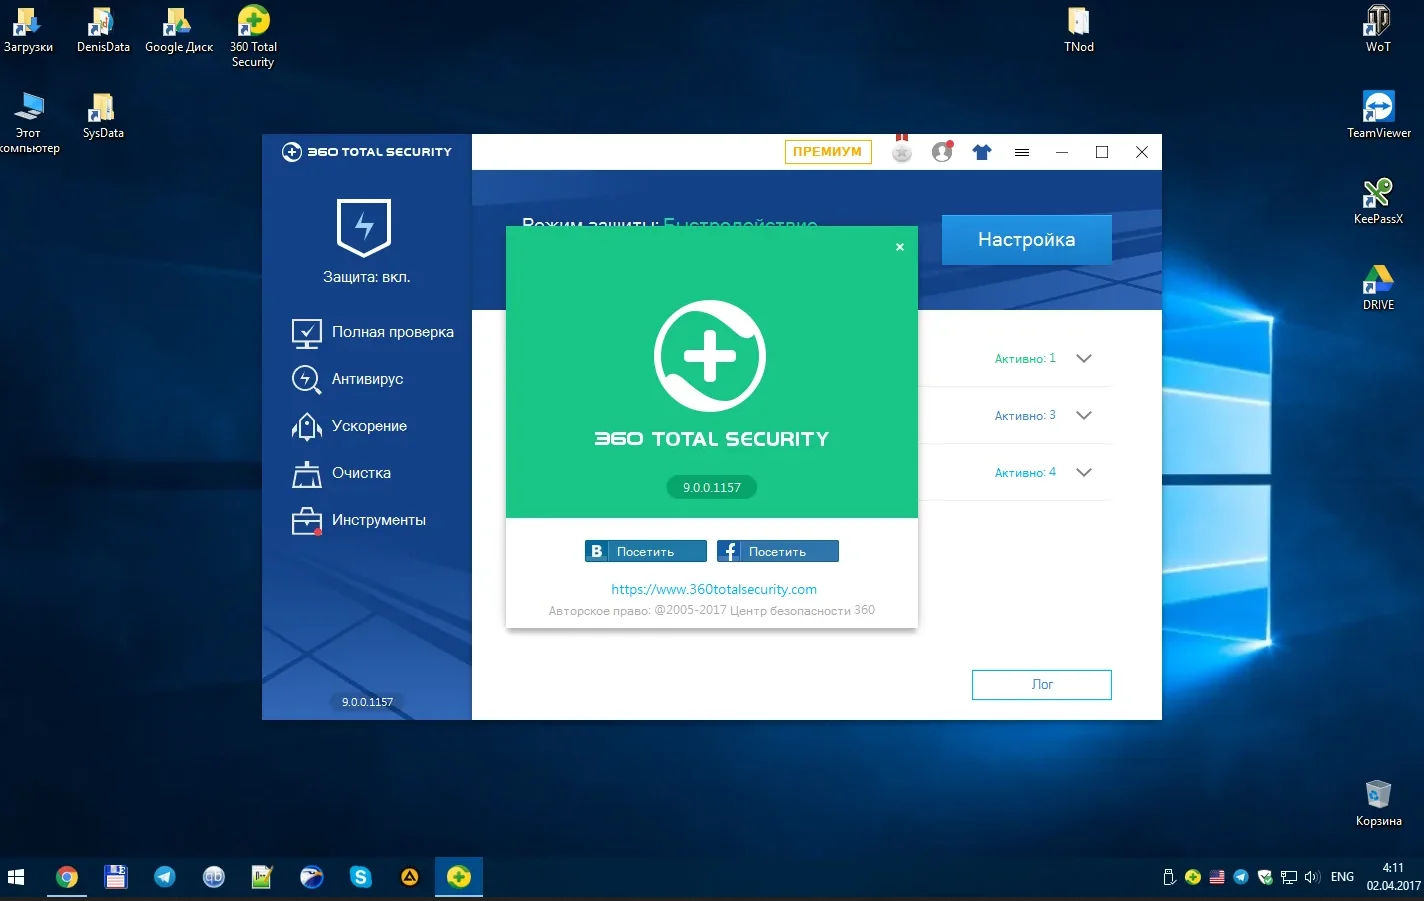The width and height of the screenshot is (1424, 901).
Task: Open AIMP player from the taskbar
Action: pyautogui.click(x=410, y=877)
